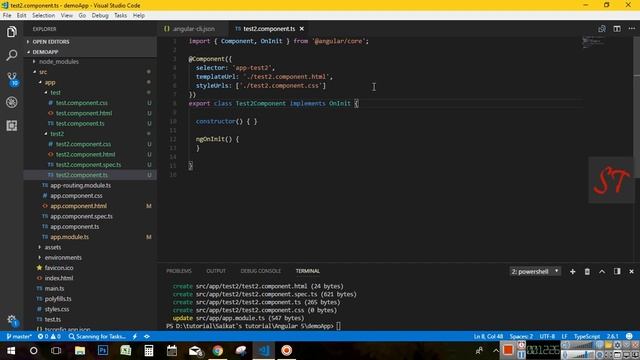Open the Explorer view in activity bar
The image size is (640, 360).
pos(12,31)
